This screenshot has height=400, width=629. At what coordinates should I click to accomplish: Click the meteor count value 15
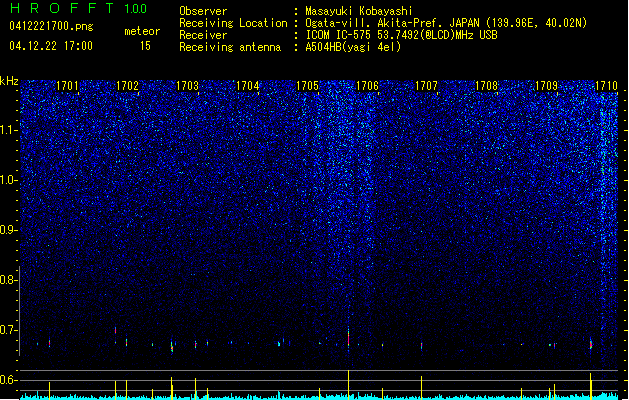click(x=145, y=46)
